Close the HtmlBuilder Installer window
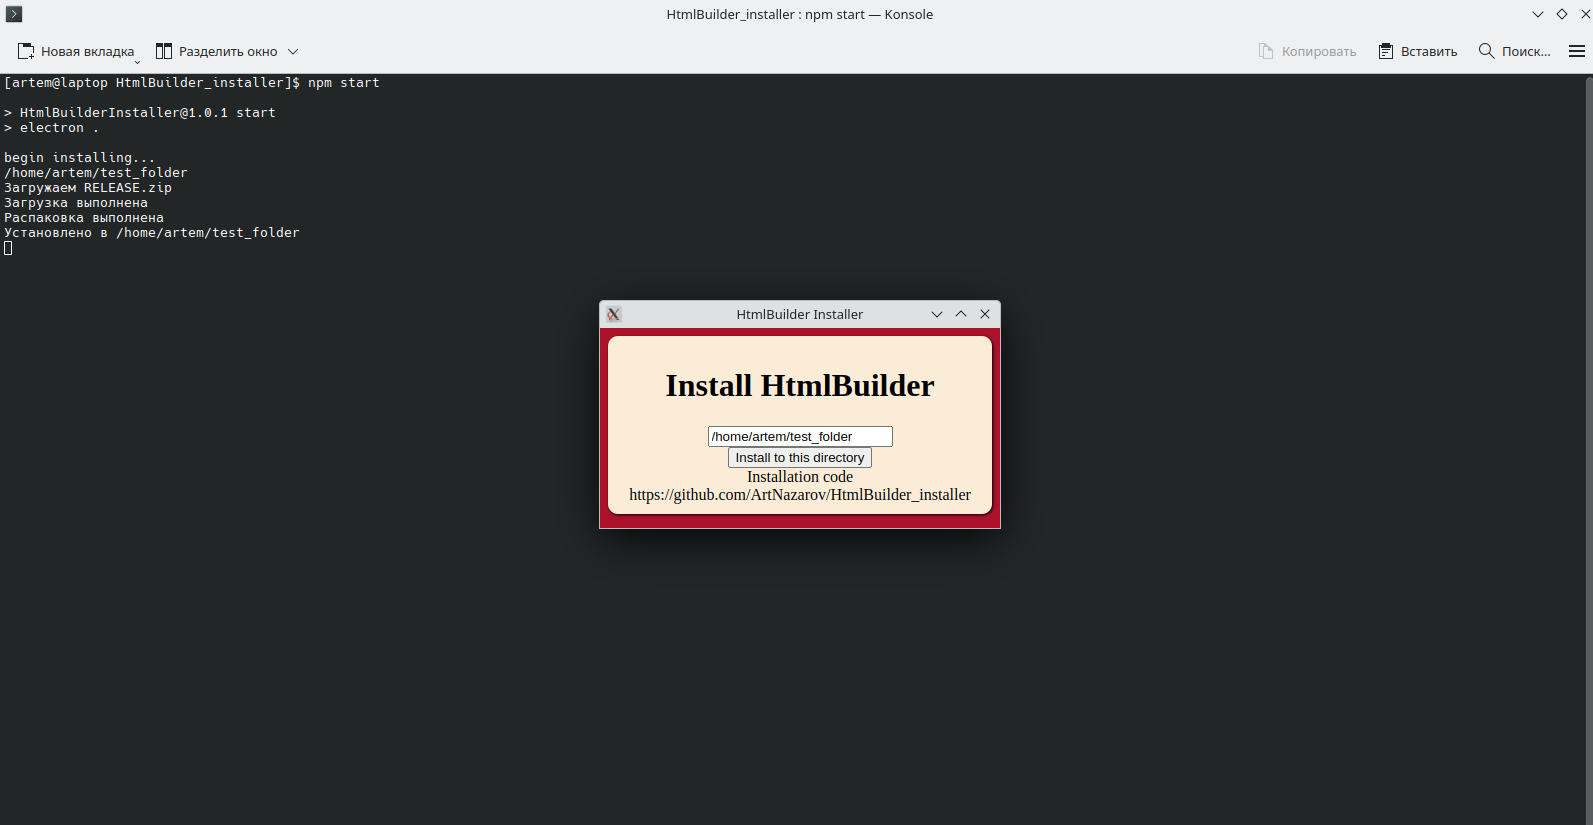The image size is (1593, 825). click(985, 314)
